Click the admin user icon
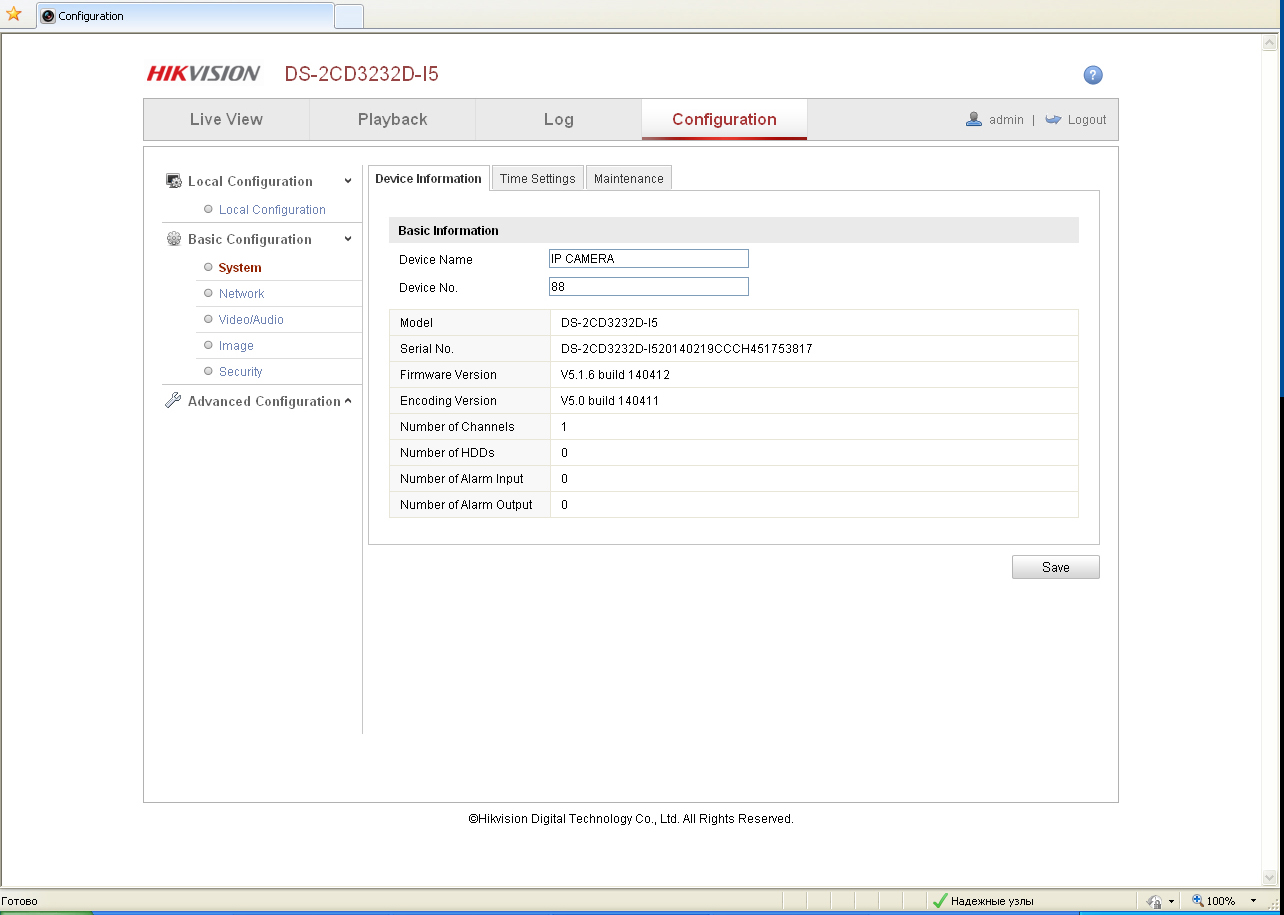Screen dimensions: 1284x915 [974, 119]
